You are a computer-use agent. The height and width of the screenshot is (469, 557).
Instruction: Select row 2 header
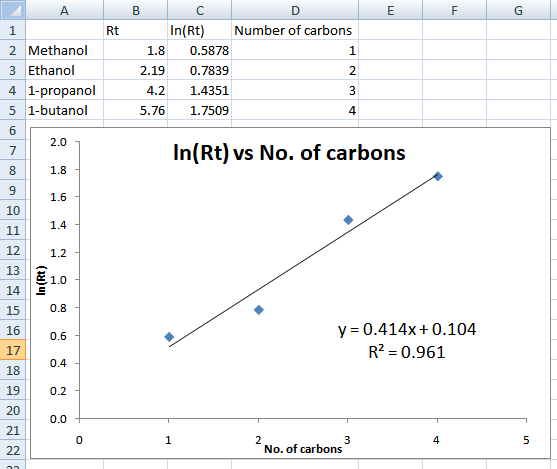[x=13, y=49]
